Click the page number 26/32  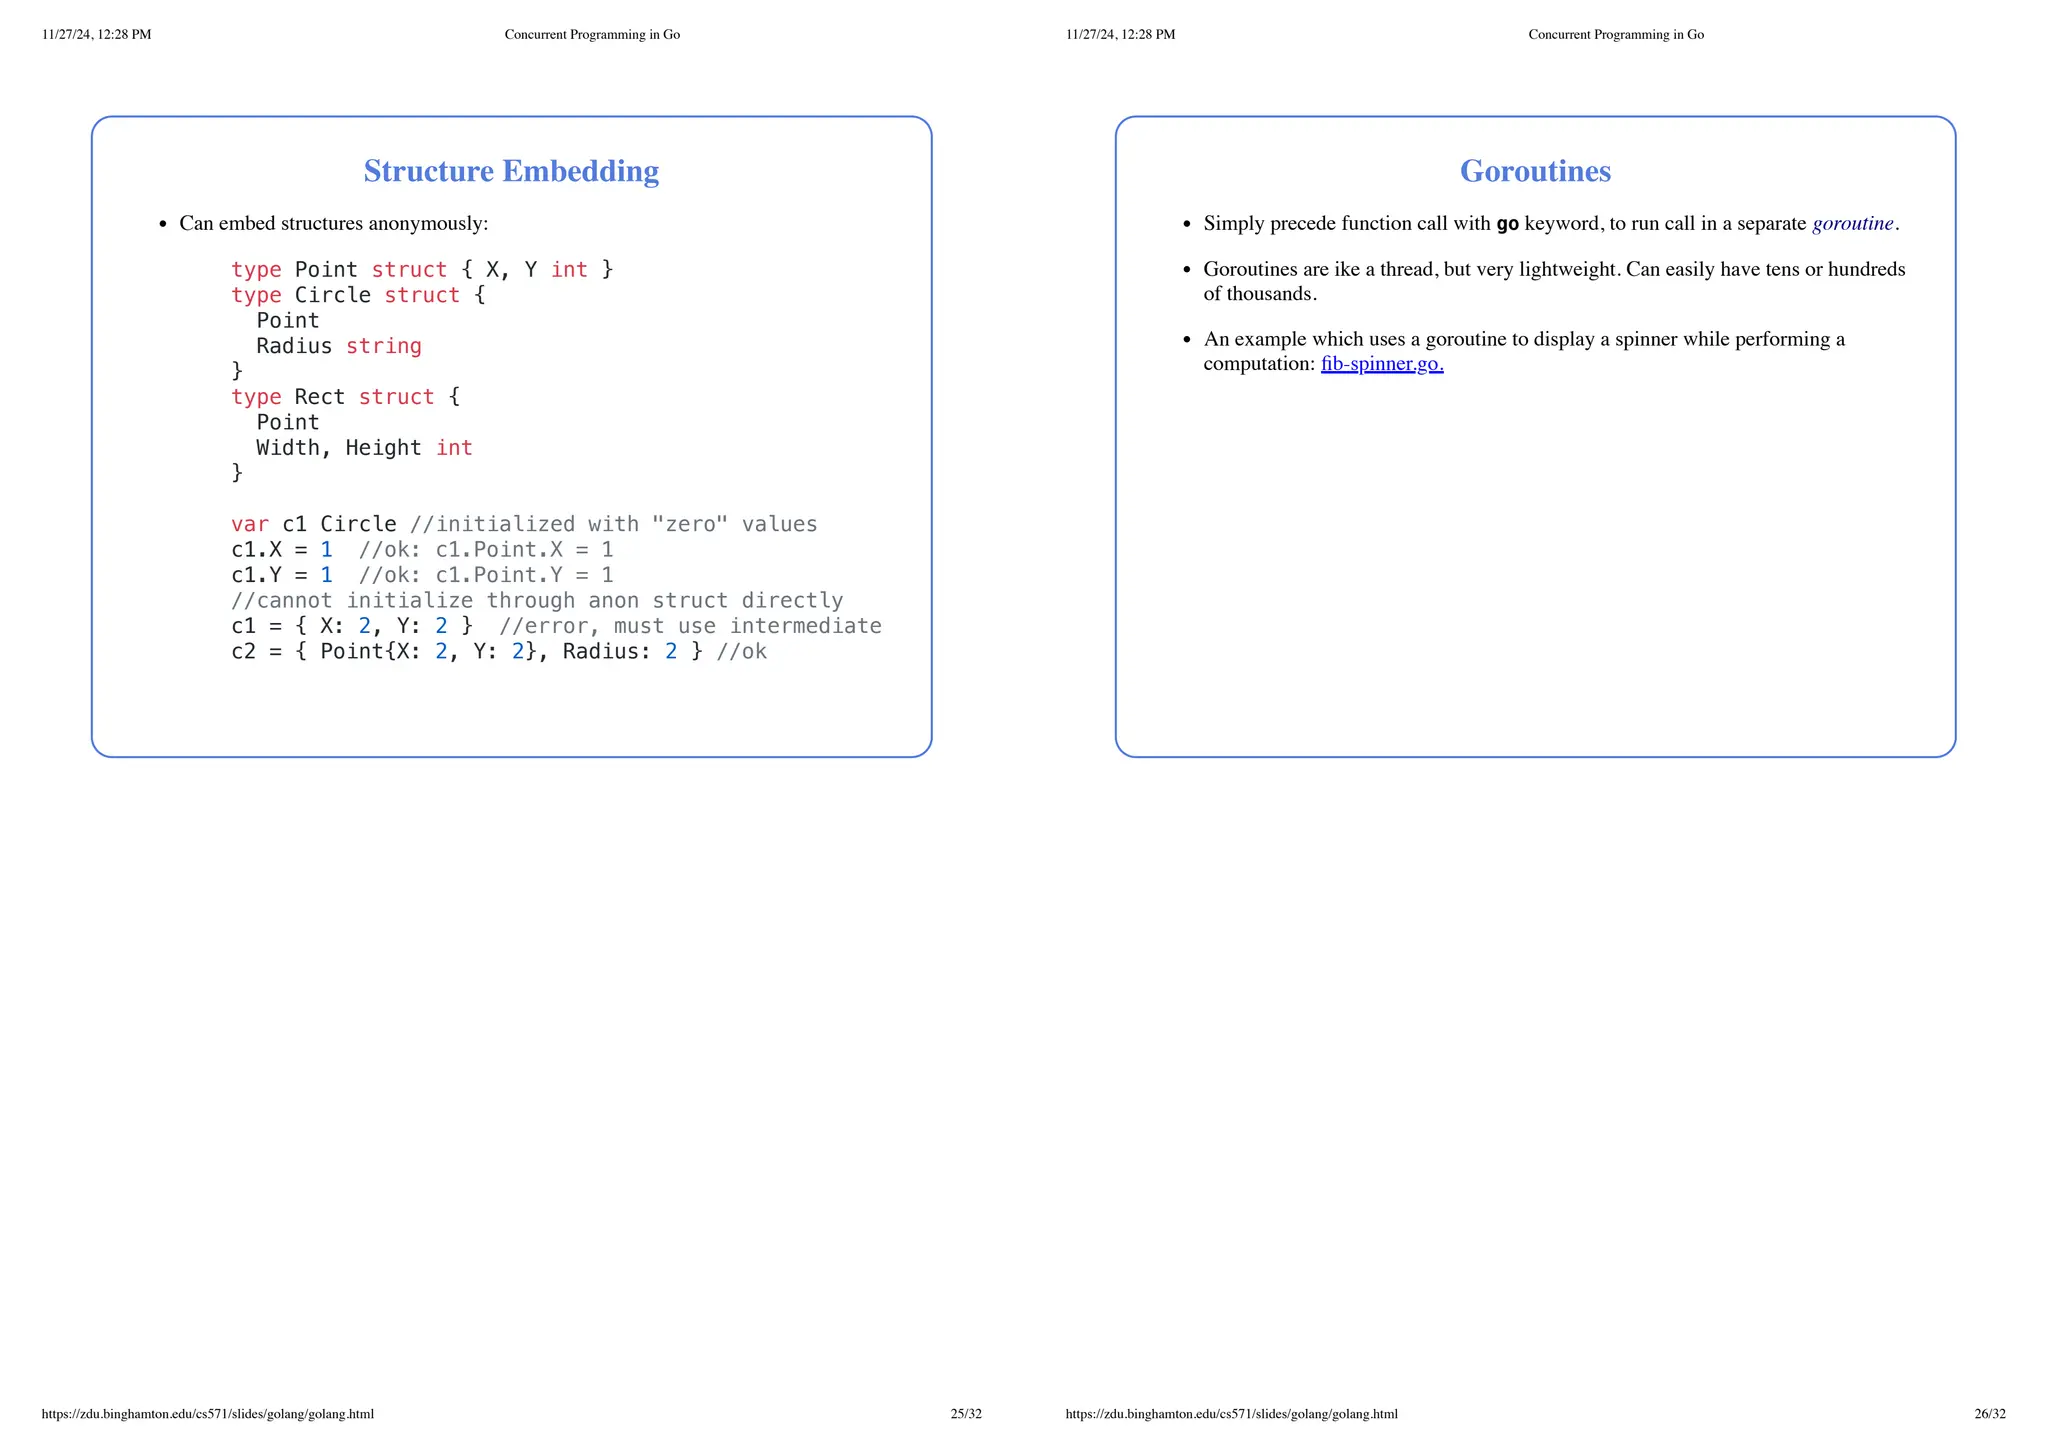(1990, 1414)
